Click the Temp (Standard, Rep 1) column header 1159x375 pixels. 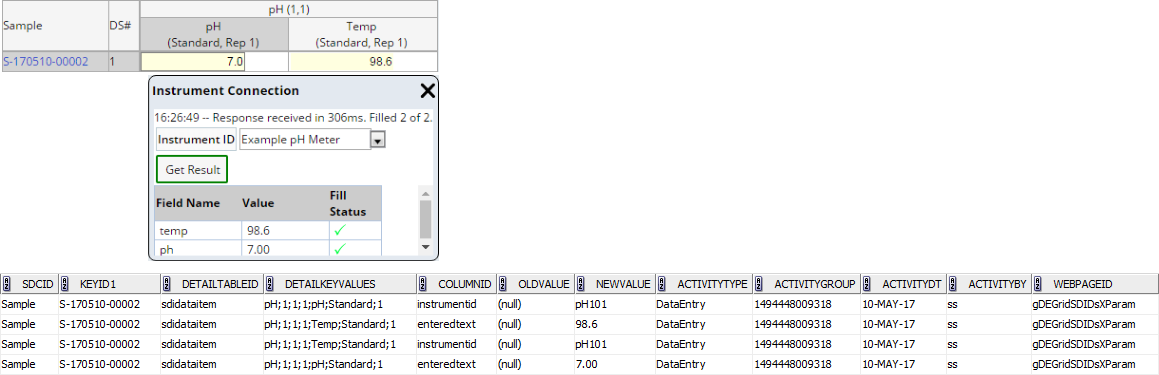[362, 35]
